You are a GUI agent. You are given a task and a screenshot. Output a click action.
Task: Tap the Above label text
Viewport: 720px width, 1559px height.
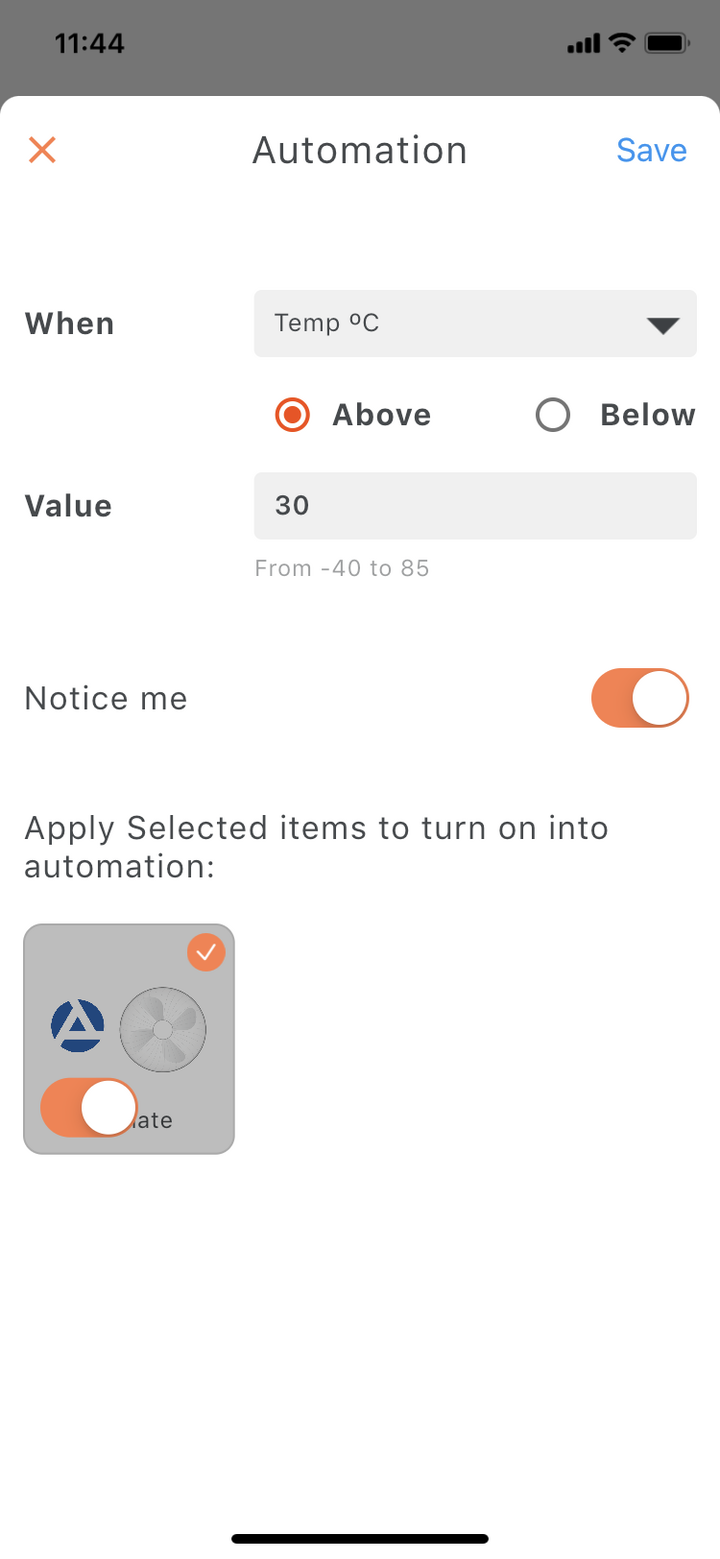coord(382,415)
